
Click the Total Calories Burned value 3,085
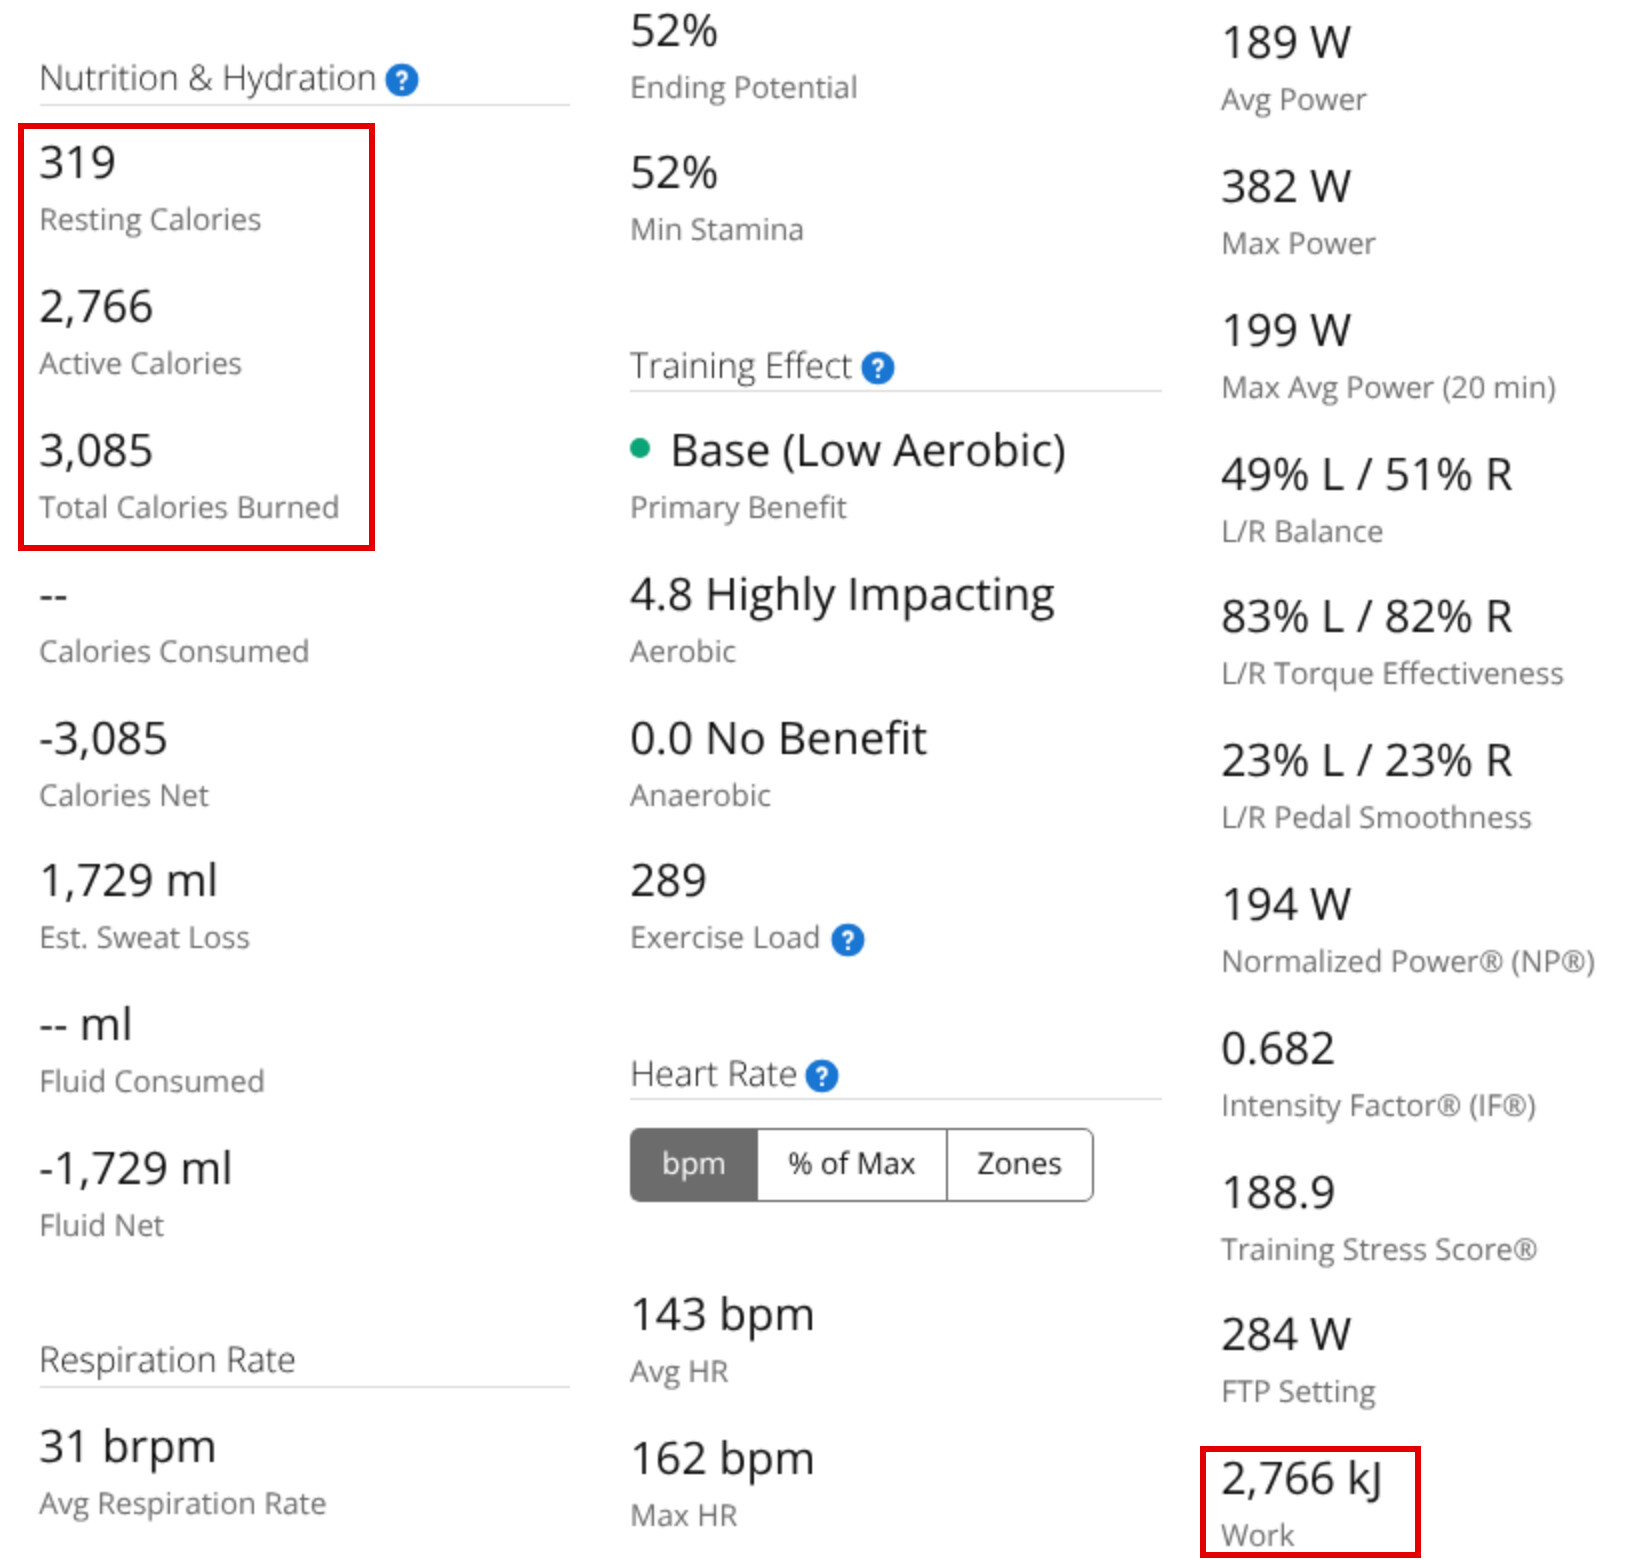(x=96, y=450)
